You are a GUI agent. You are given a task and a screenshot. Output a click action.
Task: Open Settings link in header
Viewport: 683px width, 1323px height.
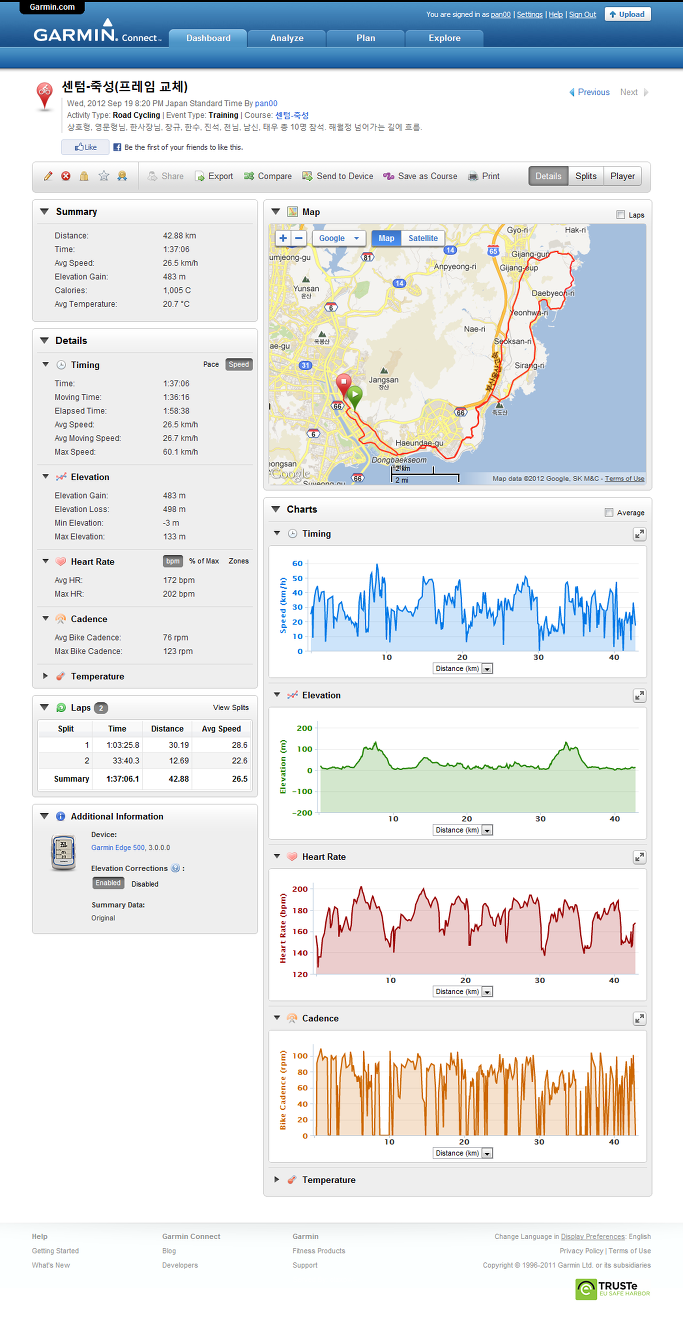click(x=530, y=15)
